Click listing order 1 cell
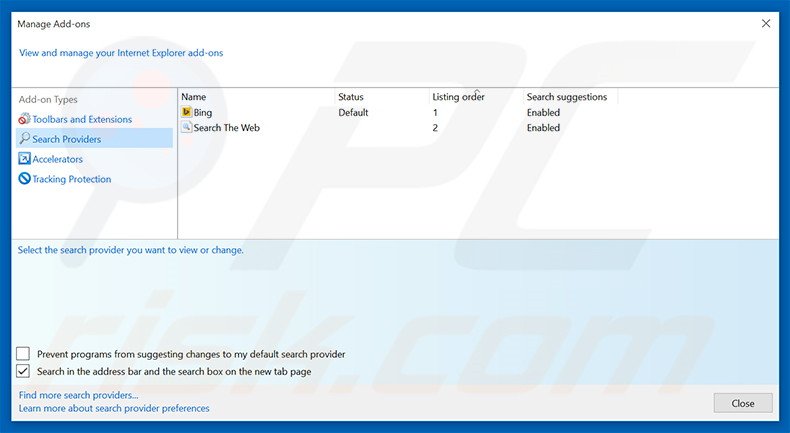The height and width of the screenshot is (433, 790). tap(435, 112)
